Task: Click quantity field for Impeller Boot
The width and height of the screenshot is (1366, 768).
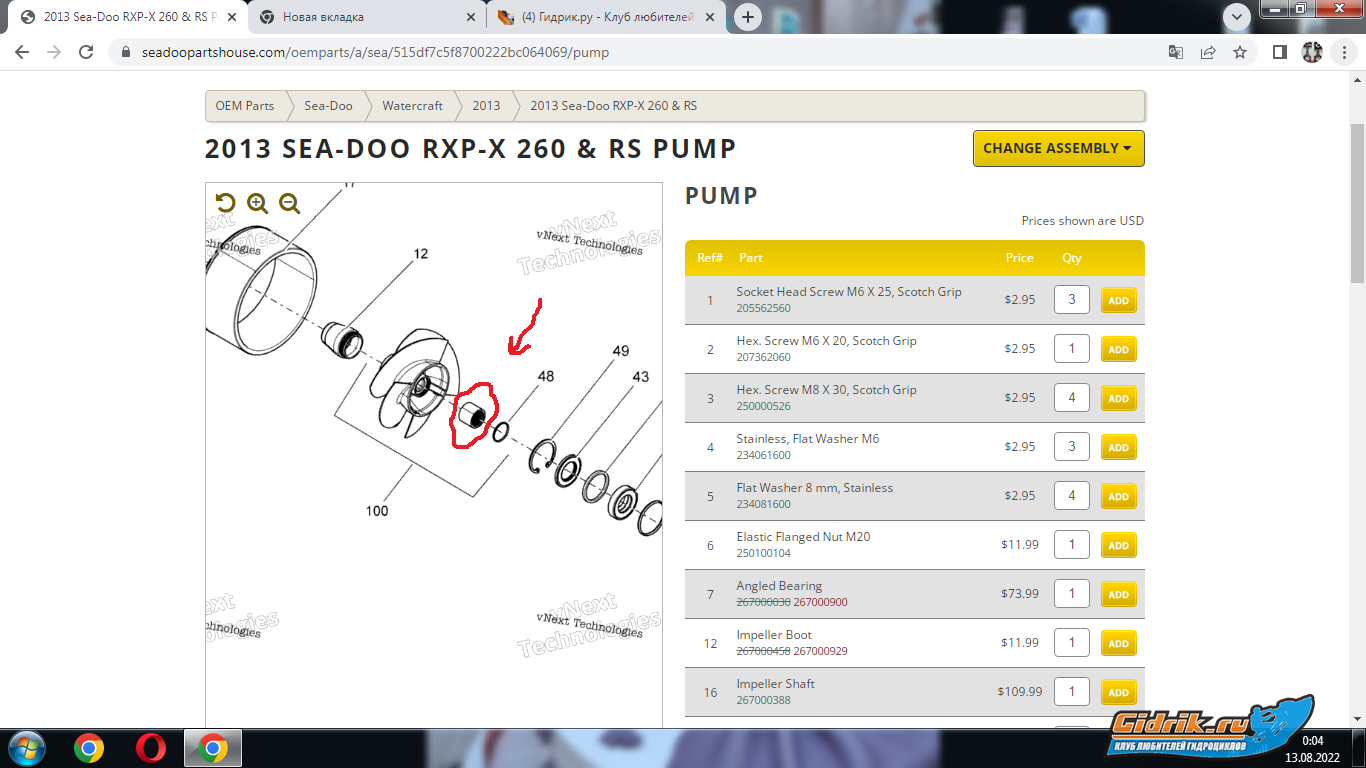Action: pos(1071,642)
